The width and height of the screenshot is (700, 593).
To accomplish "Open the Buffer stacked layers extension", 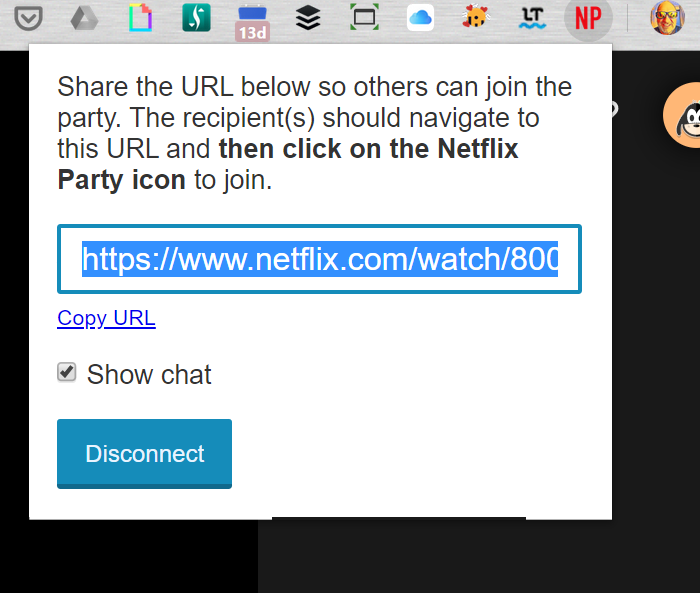I will (309, 17).
